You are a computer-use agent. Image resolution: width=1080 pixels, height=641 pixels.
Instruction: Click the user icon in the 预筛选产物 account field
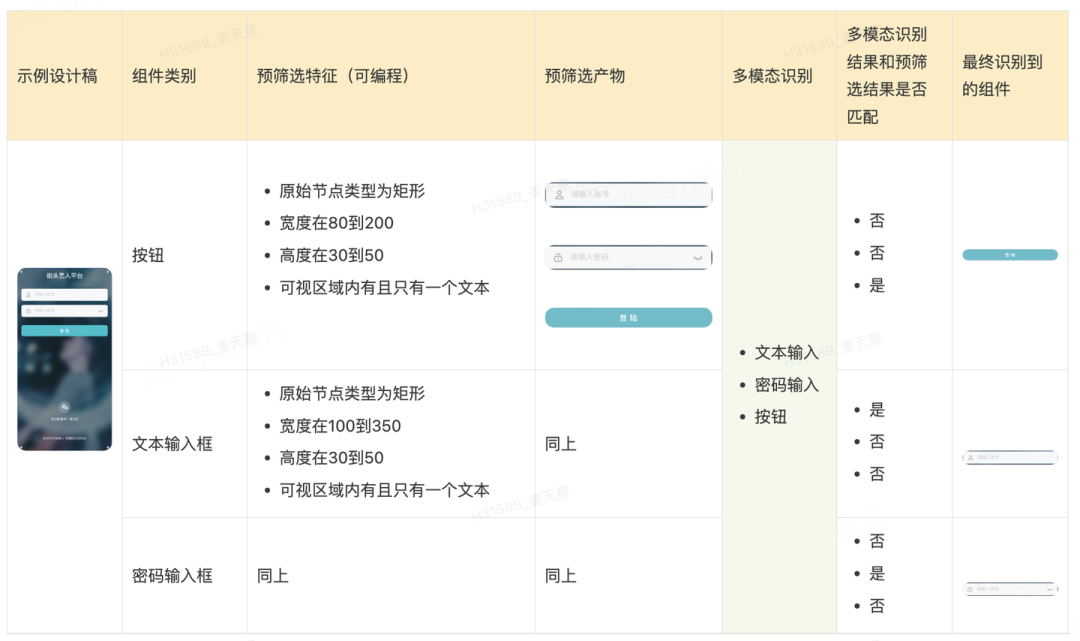click(559, 194)
